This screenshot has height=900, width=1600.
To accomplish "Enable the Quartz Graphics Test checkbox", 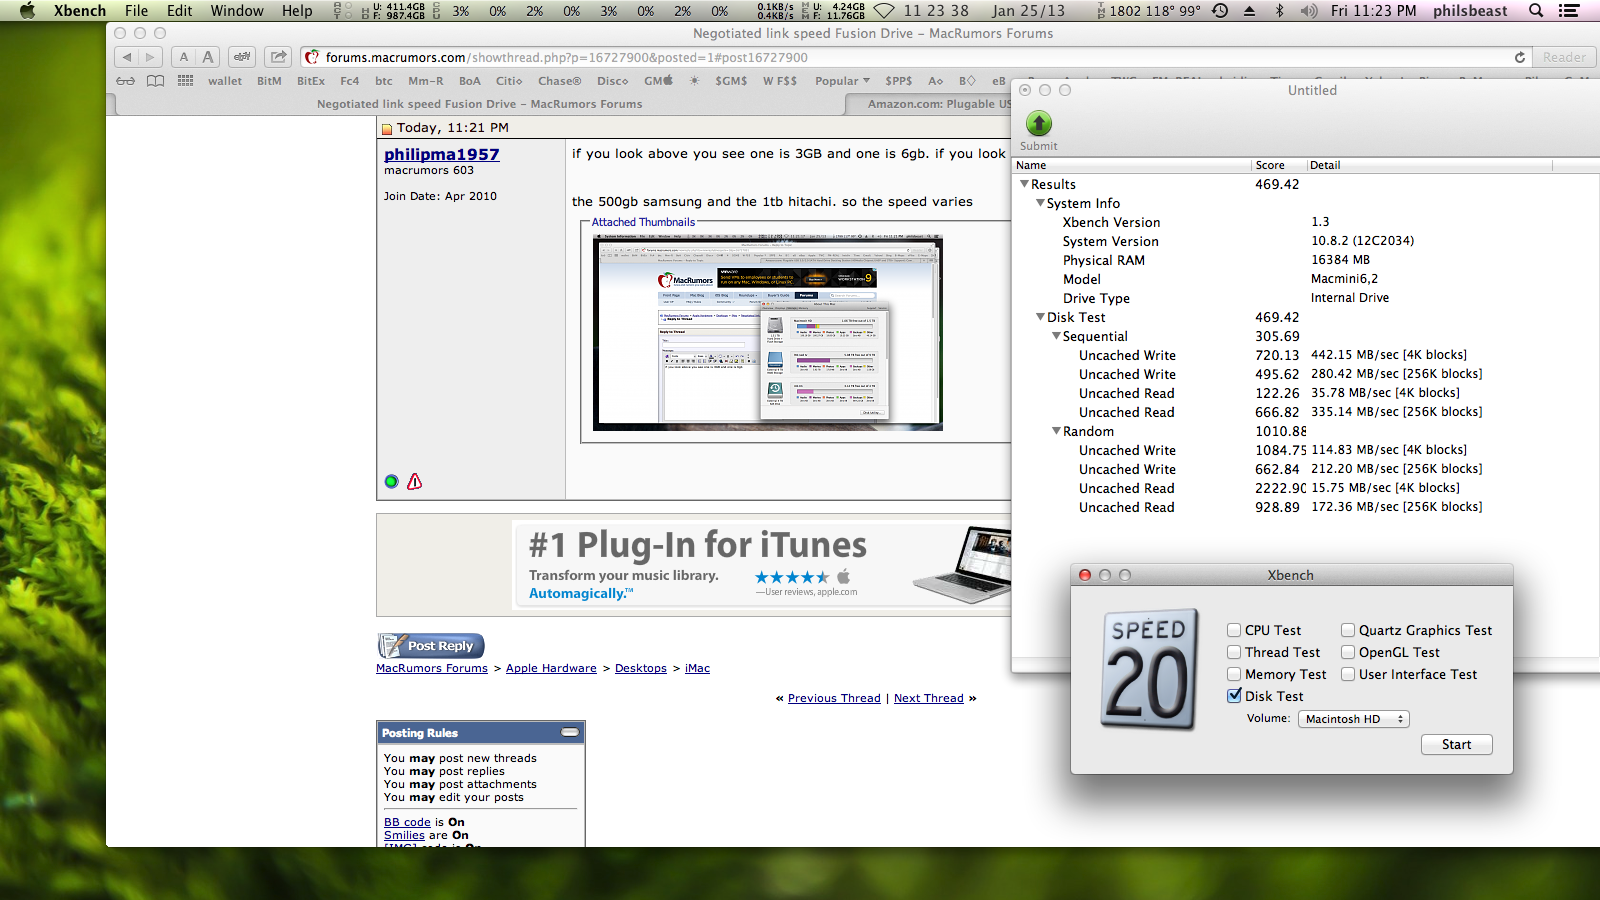I will [1348, 630].
